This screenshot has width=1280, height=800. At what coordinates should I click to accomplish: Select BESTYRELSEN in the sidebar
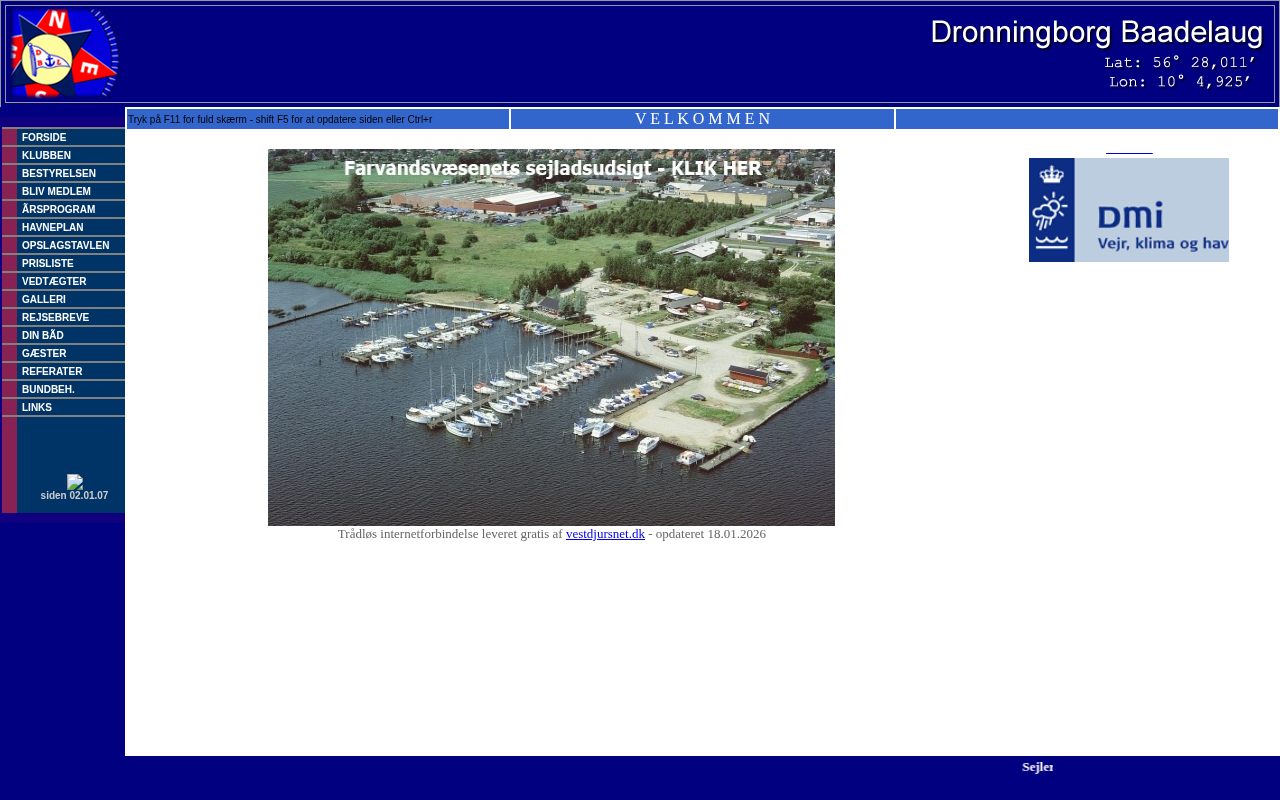tap(58, 174)
